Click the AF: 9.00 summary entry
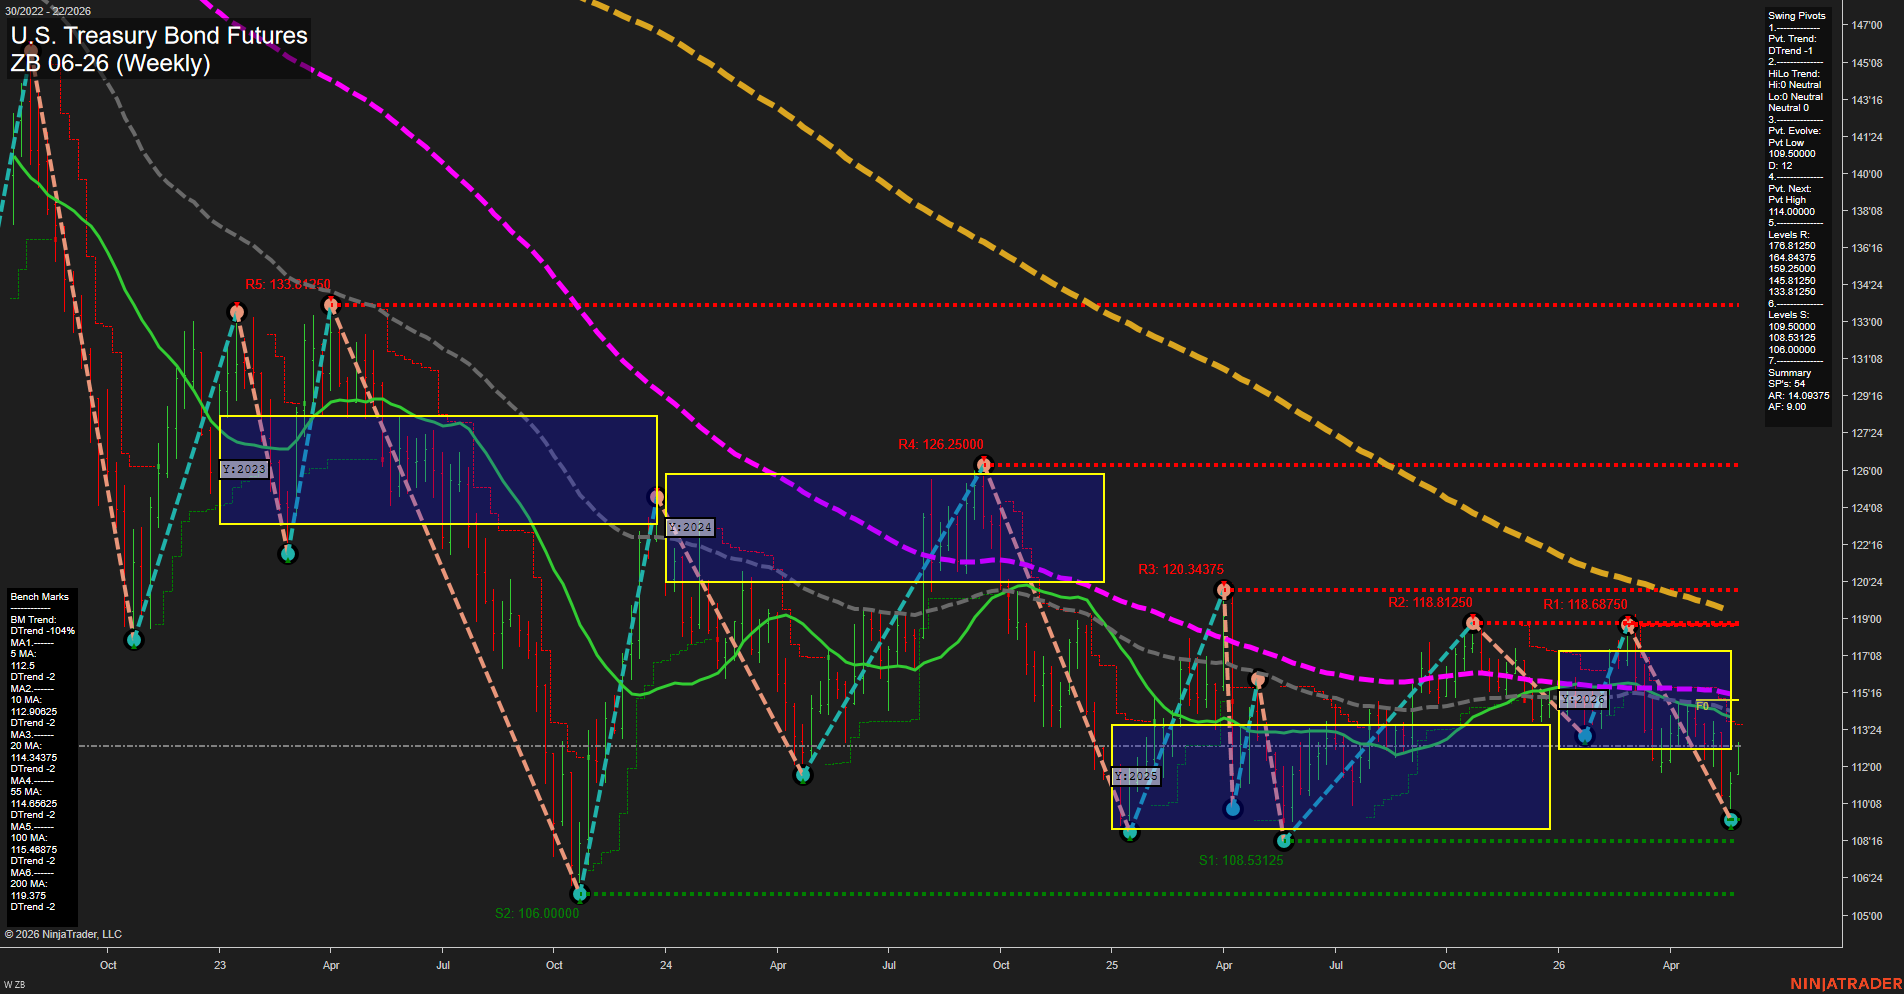1904x994 pixels. click(1787, 407)
